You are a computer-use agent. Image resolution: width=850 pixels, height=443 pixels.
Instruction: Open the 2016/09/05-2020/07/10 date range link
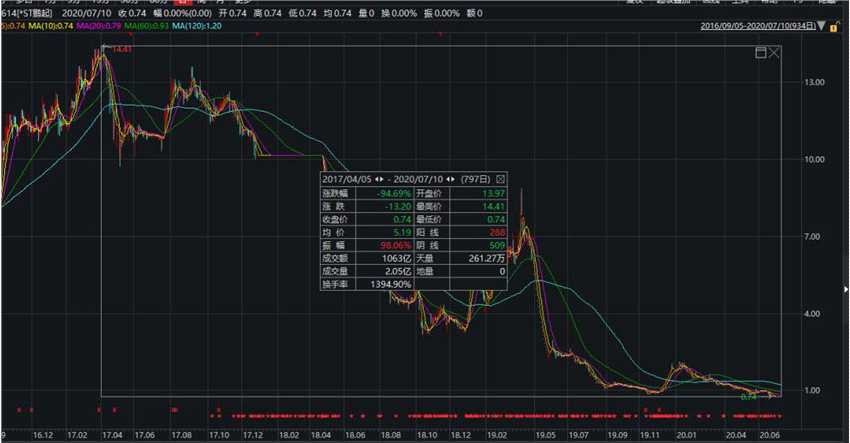(x=757, y=25)
